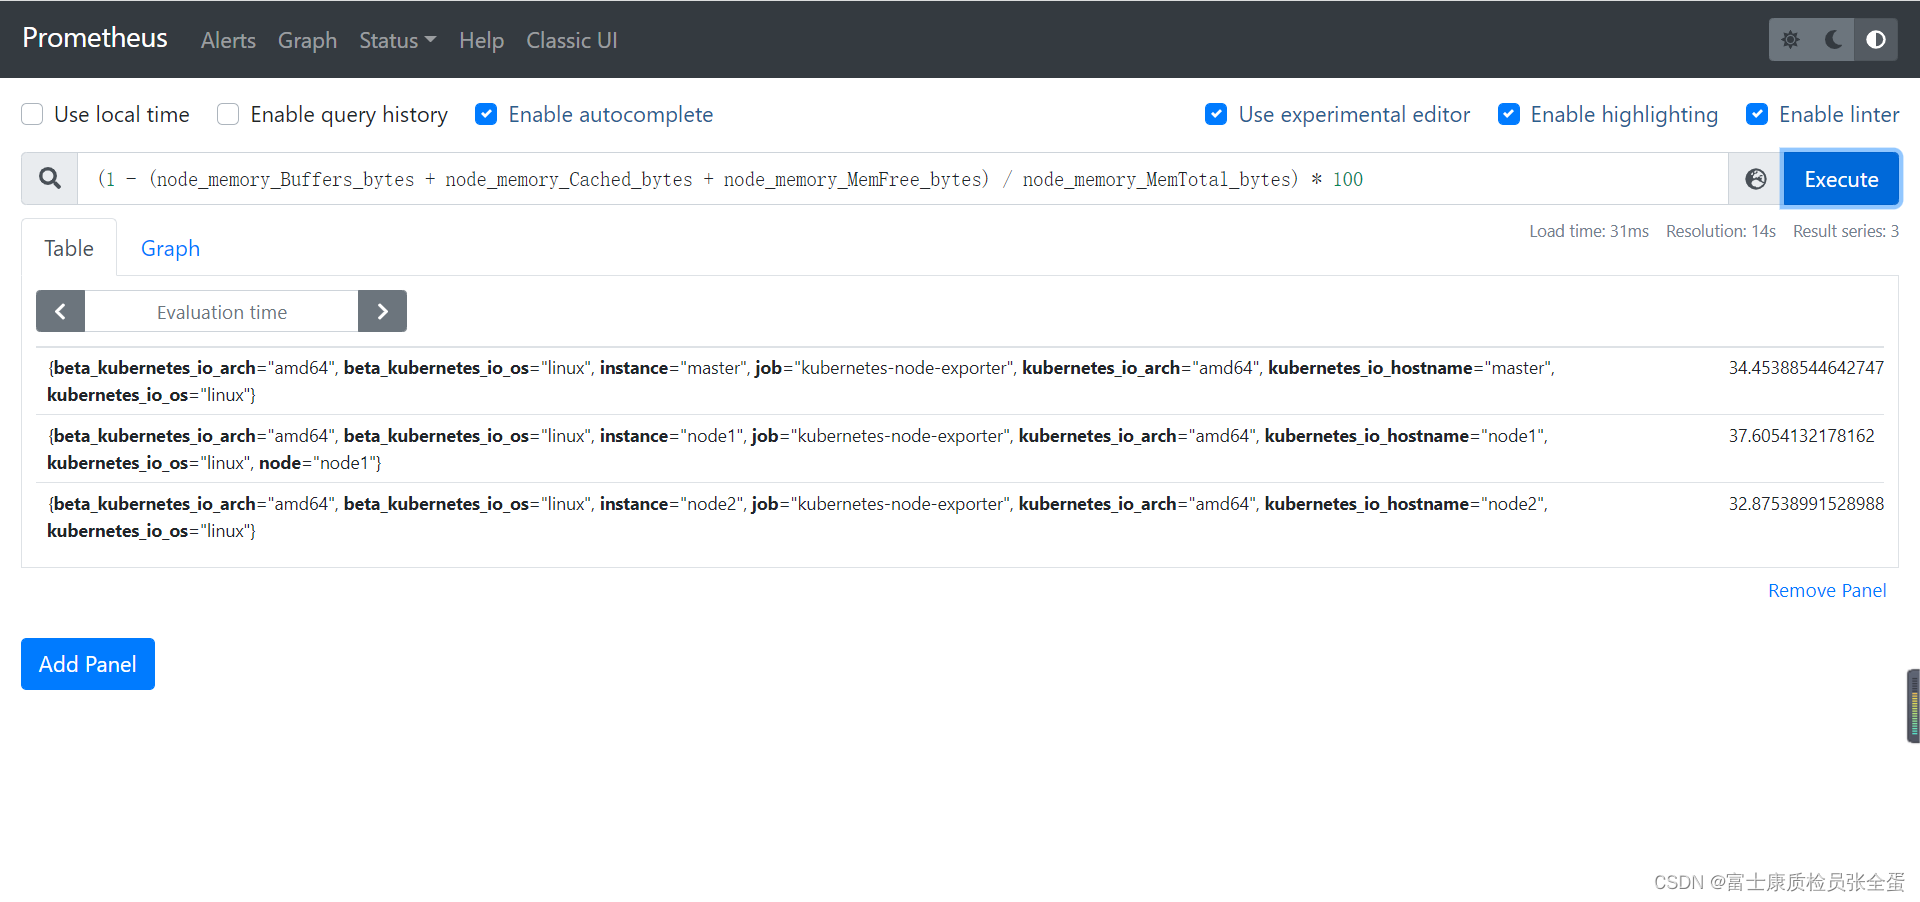Select the Table tab

click(x=69, y=248)
